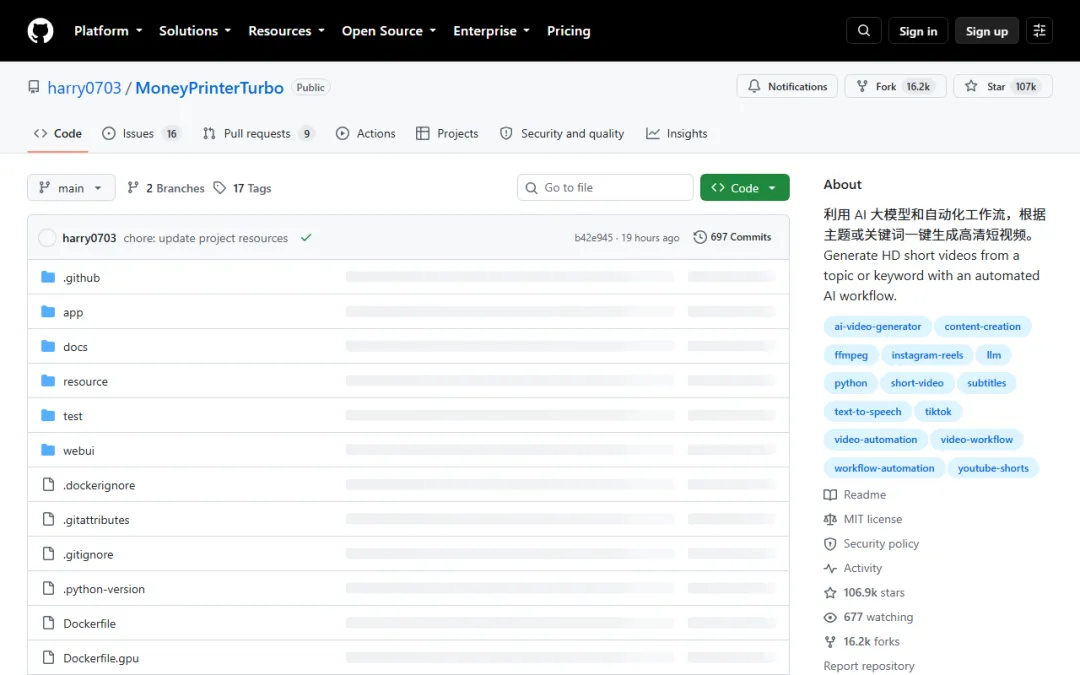Open the resource folder name
This screenshot has width=1080, height=675.
pyautogui.click(x=85, y=382)
